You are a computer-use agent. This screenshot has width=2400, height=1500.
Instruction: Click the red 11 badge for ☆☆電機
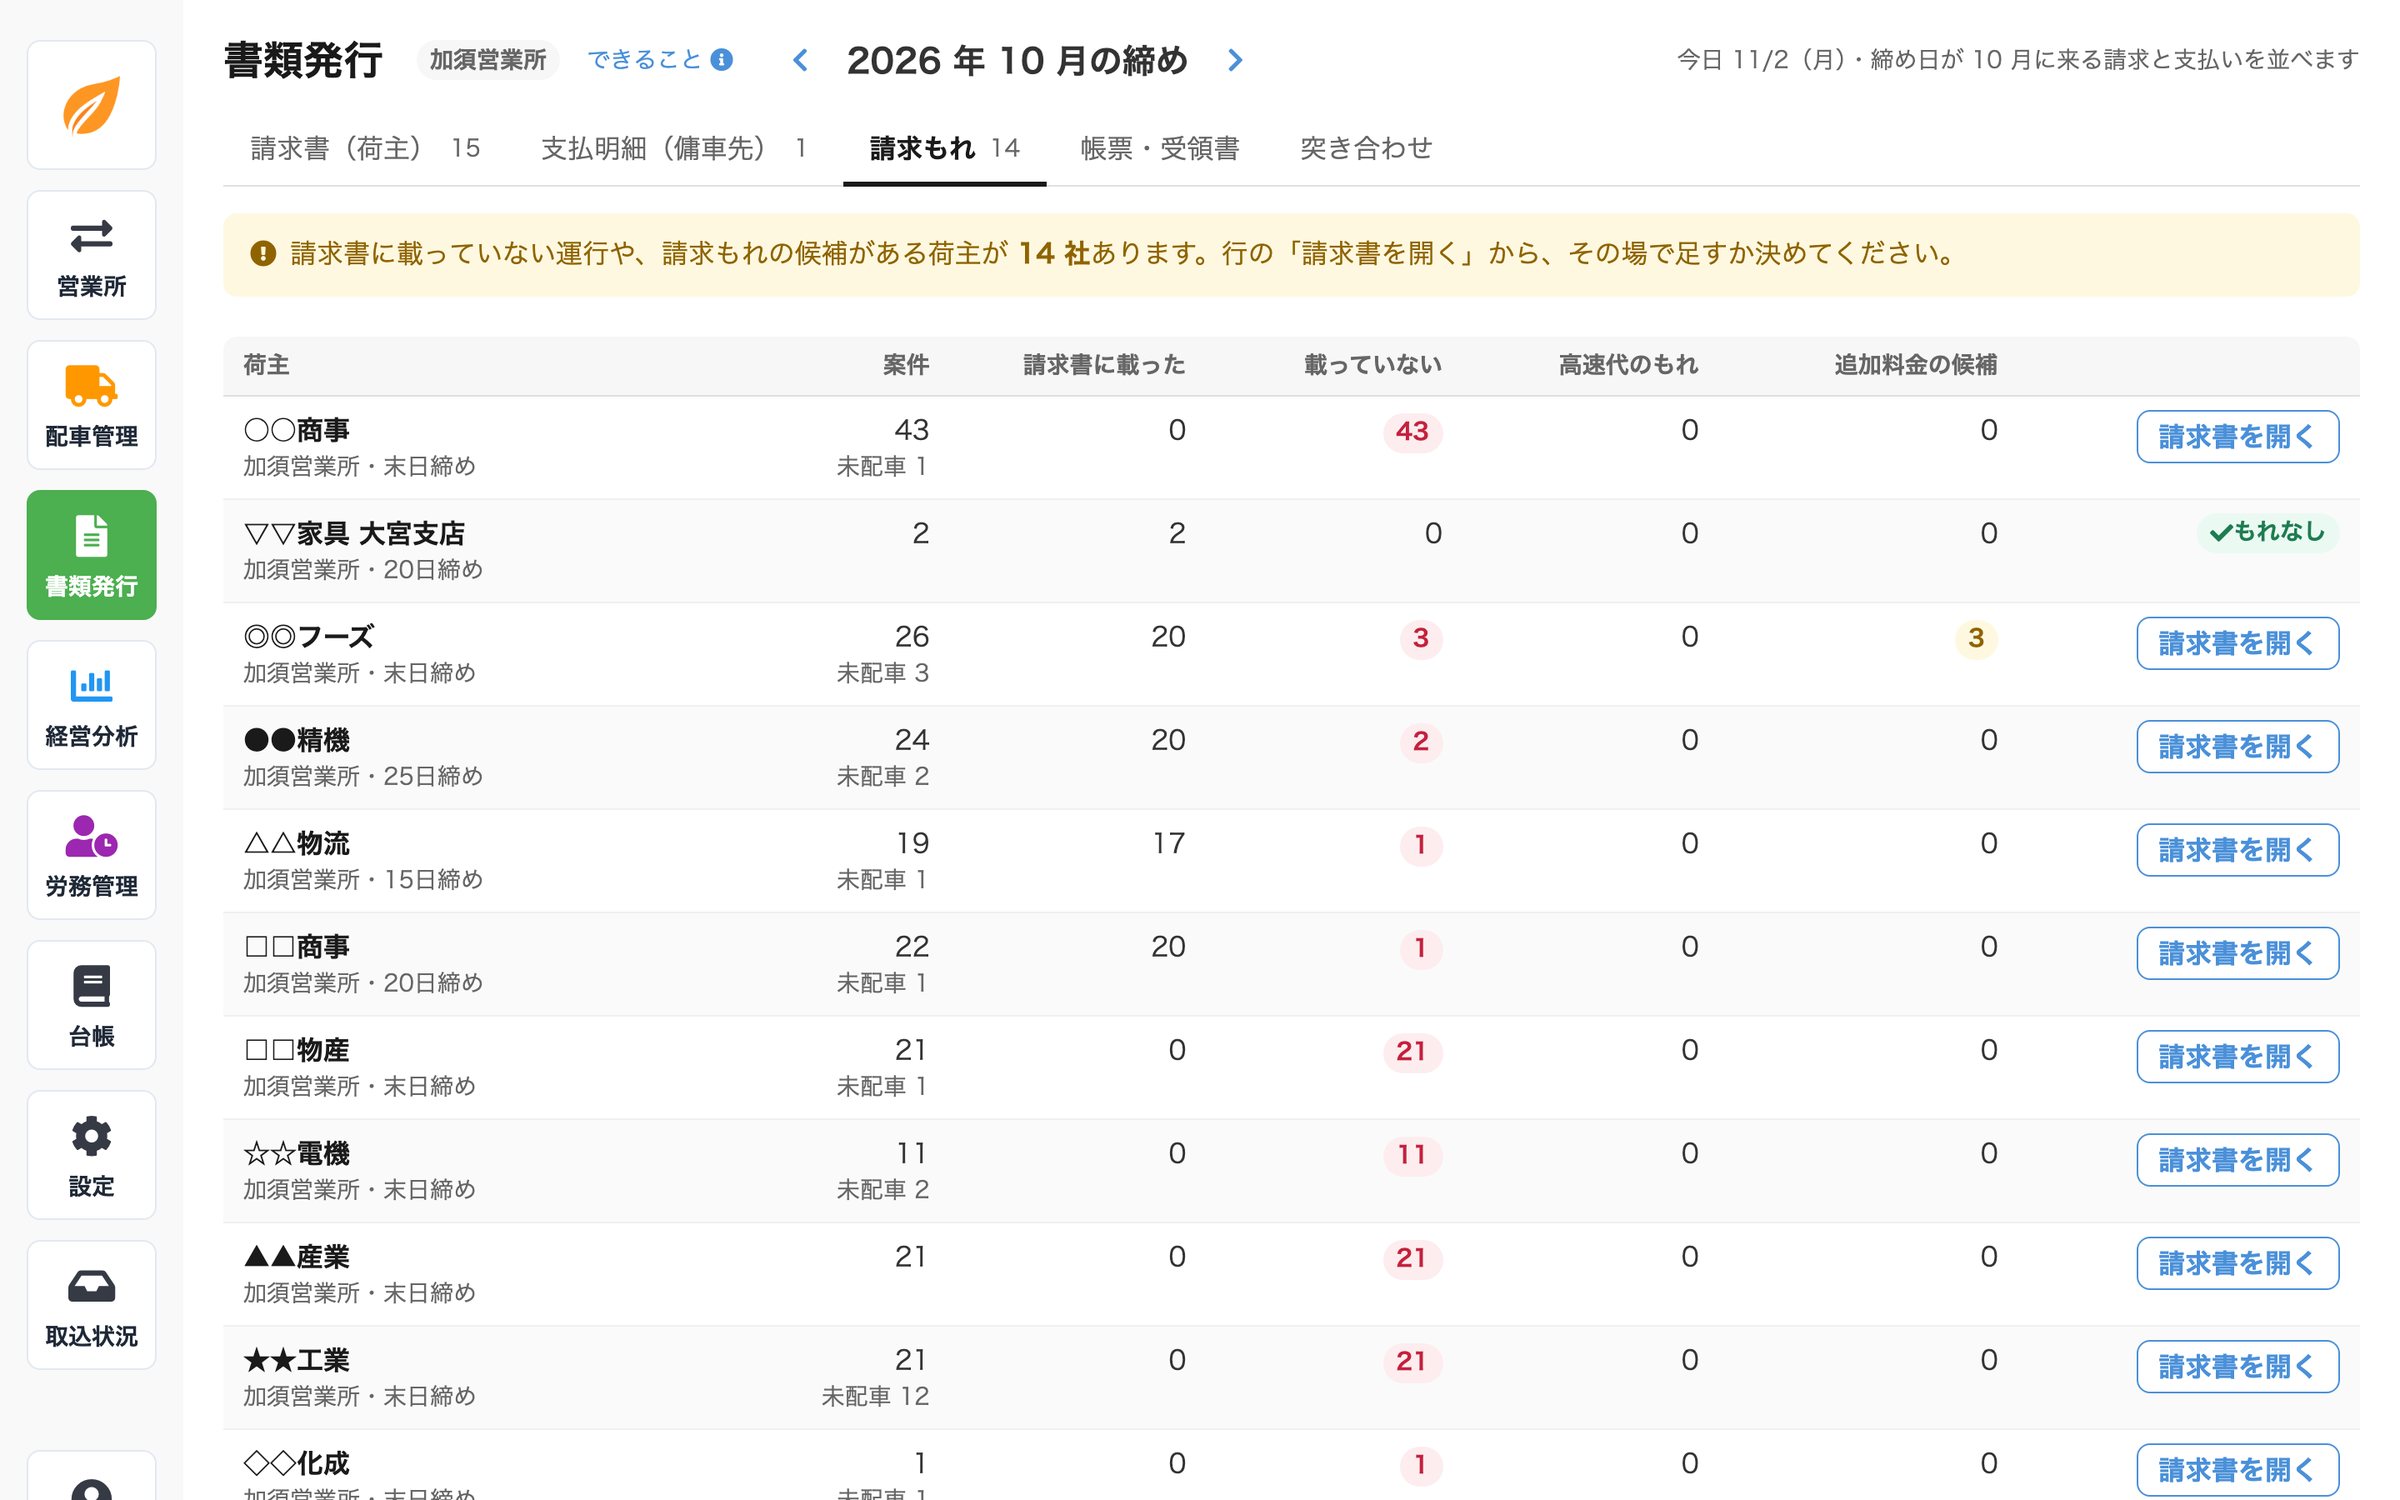pos(1412,1155)
